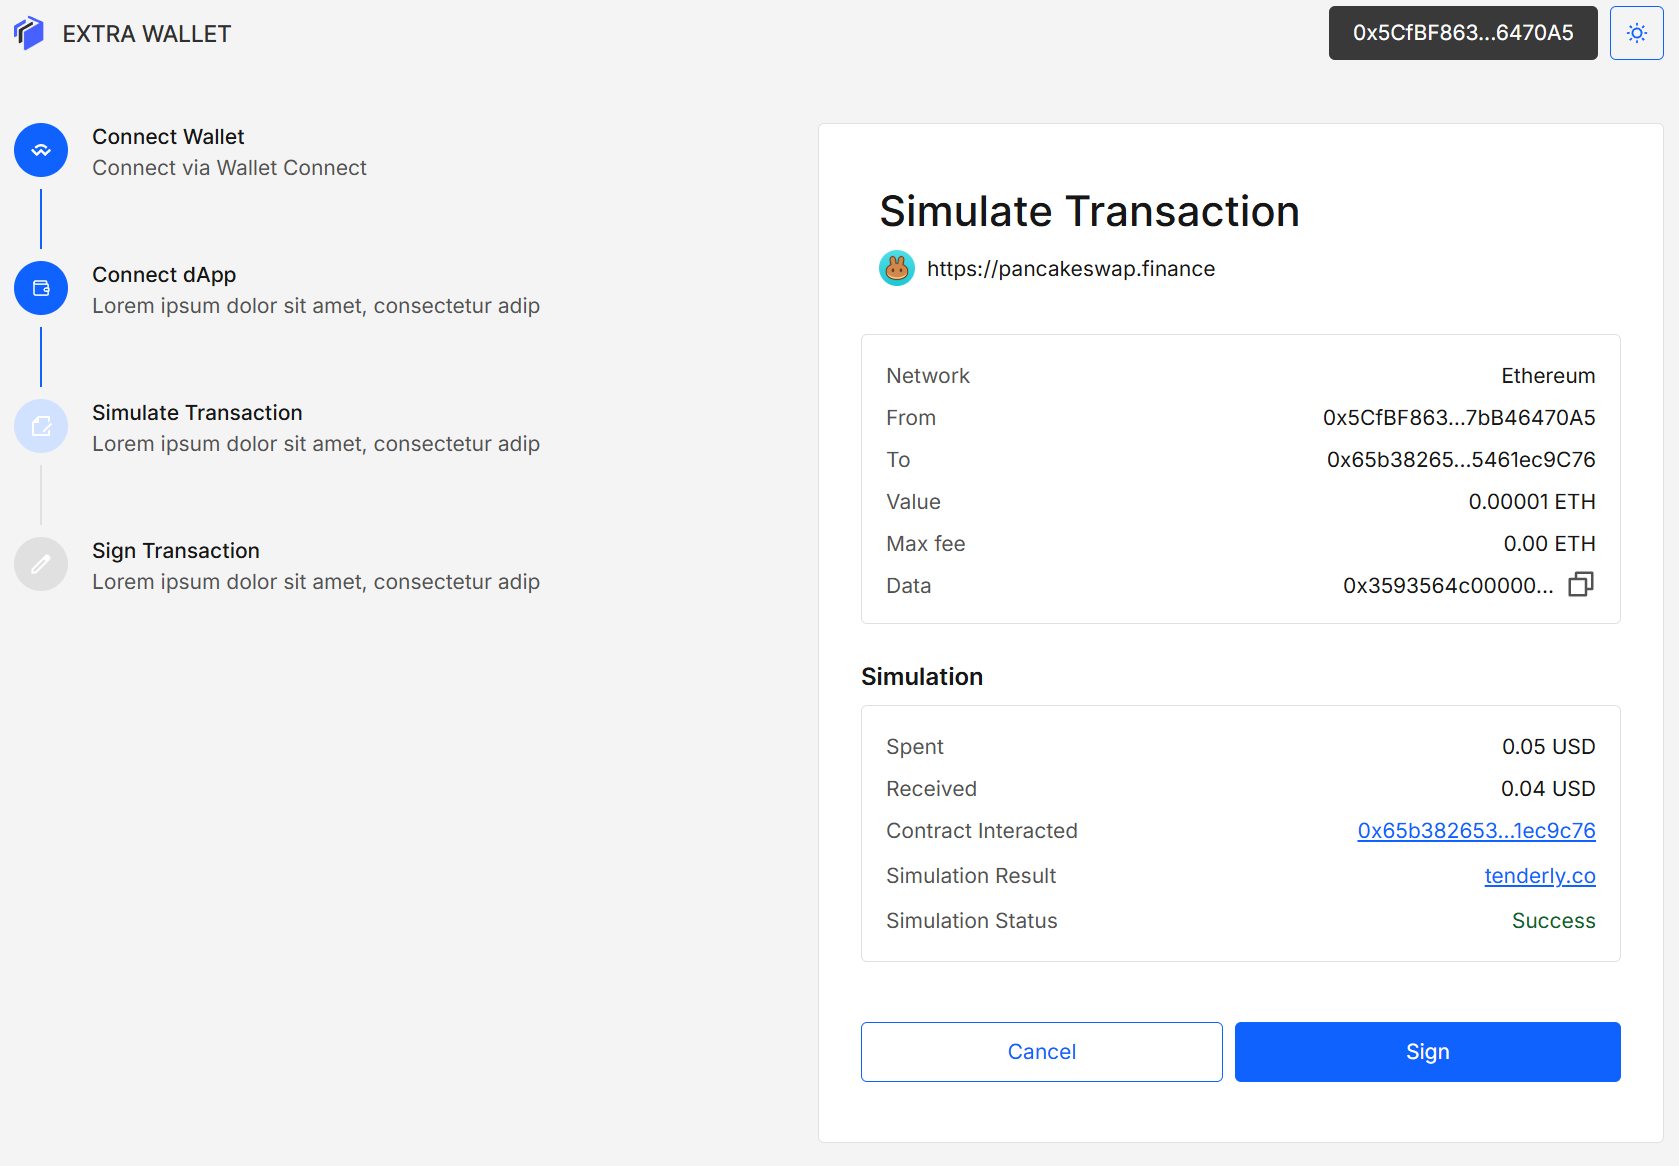This screenshot has height=1166, width=1679.
Task: Select the Connect dApp step title
Action: (x=164, y=275)
